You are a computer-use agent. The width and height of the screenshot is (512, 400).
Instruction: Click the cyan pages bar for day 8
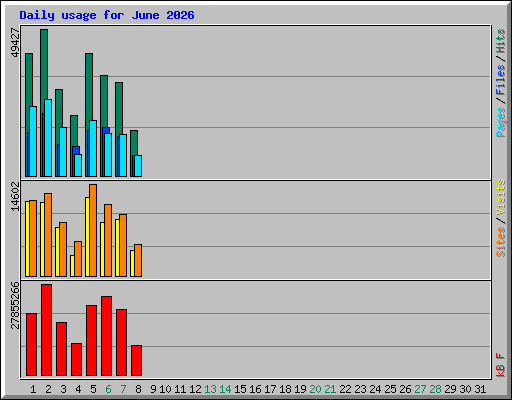tap(138, 166)
